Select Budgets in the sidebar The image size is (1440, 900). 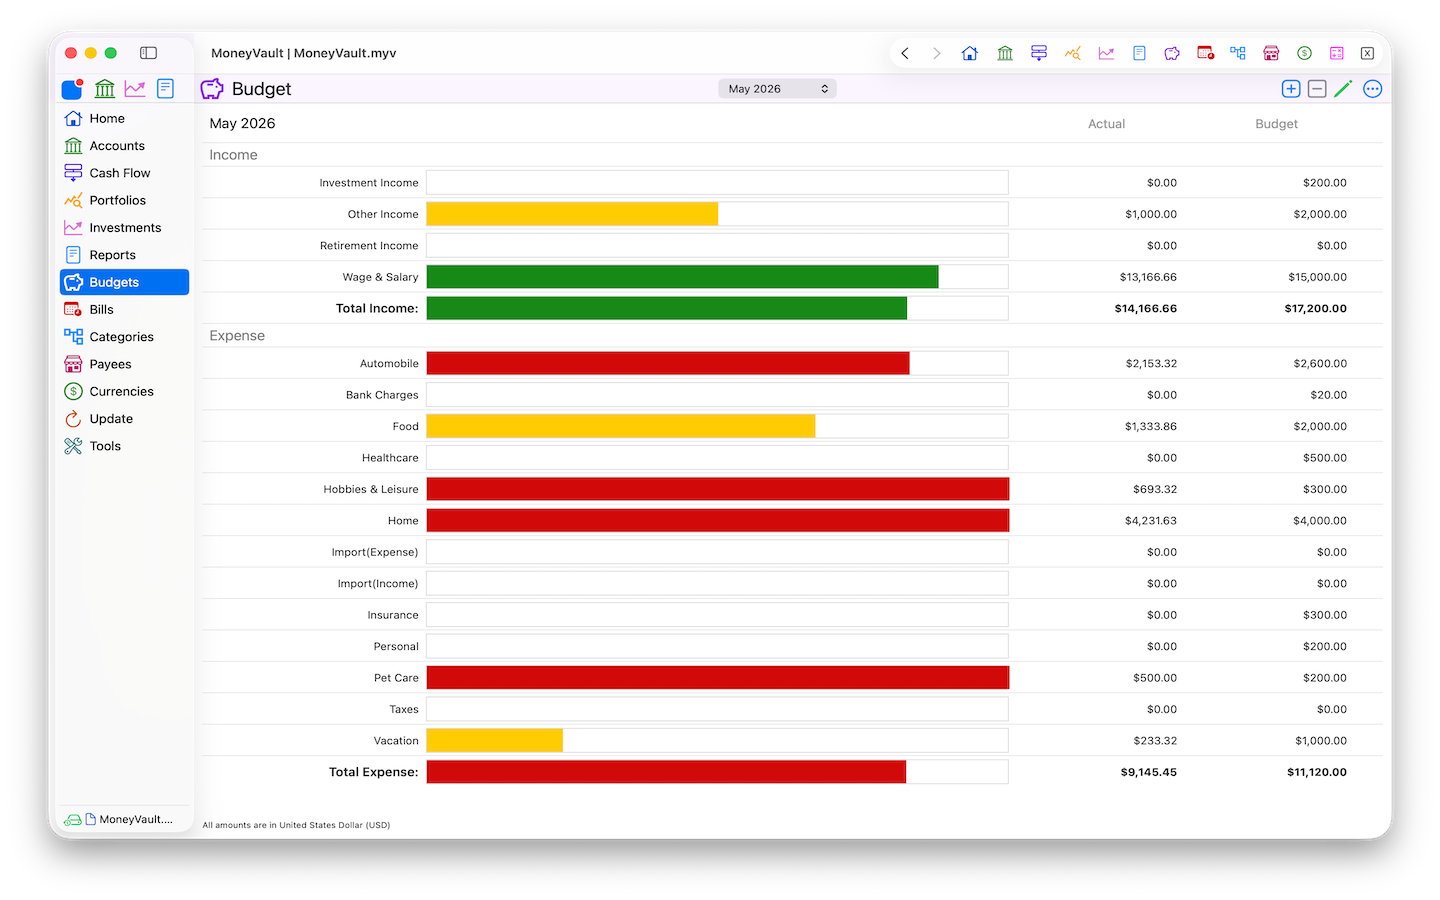pyautogui.click(x=124, y=282)
